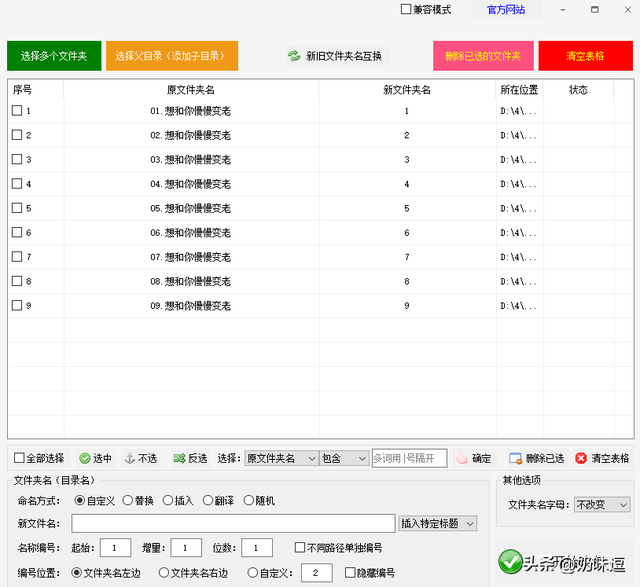640x587 pixels.
Task: Open the 包含 condition dropdown
Action: [344, 458]
